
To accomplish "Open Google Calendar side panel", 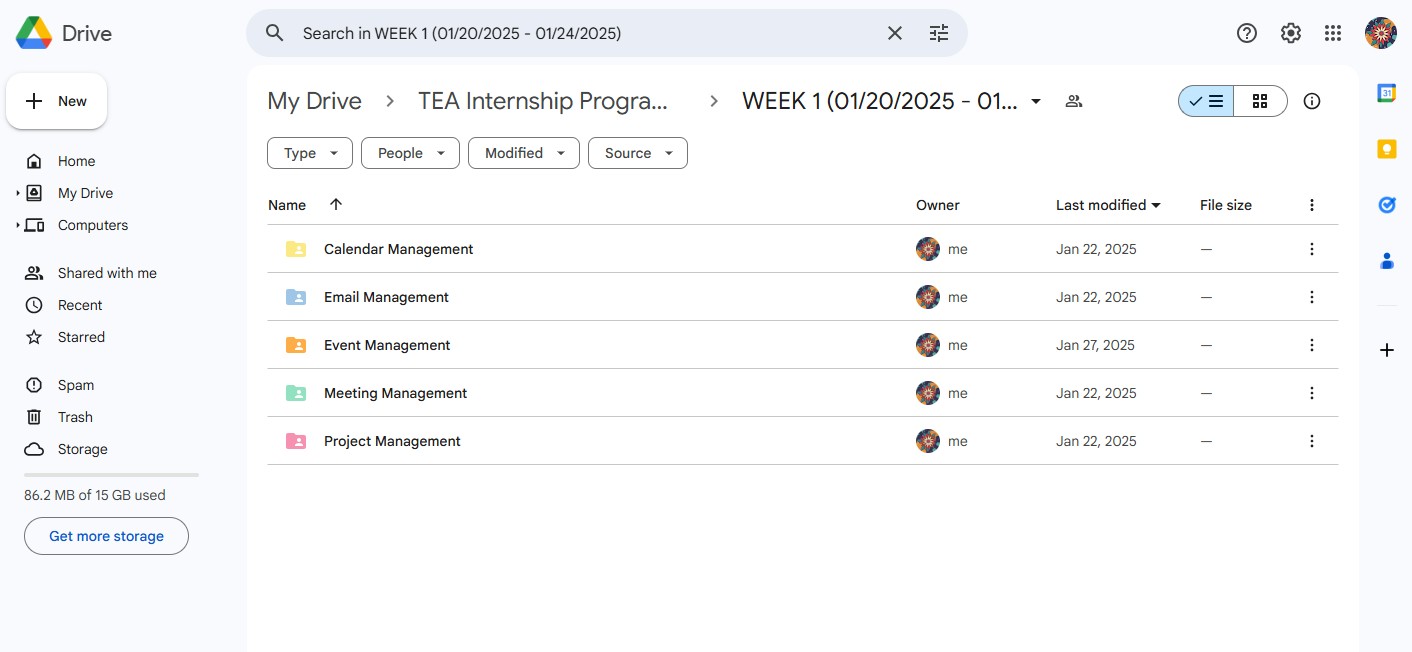I will coord(1387,93).
